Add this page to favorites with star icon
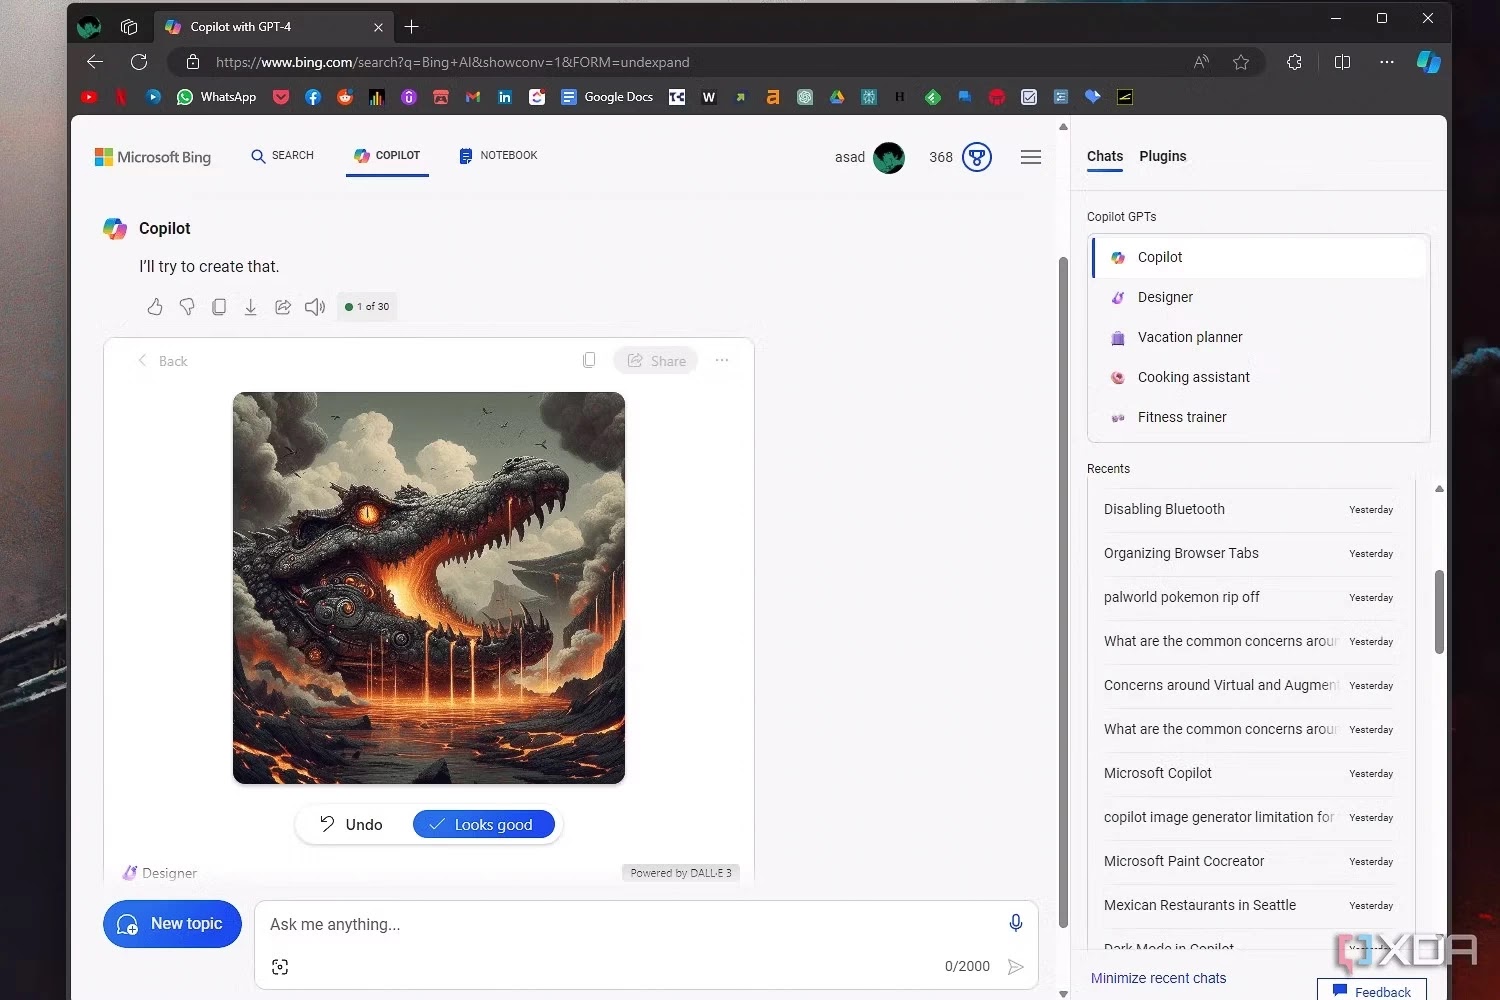The image size is (1500, 1000). tap(1241, 62)
